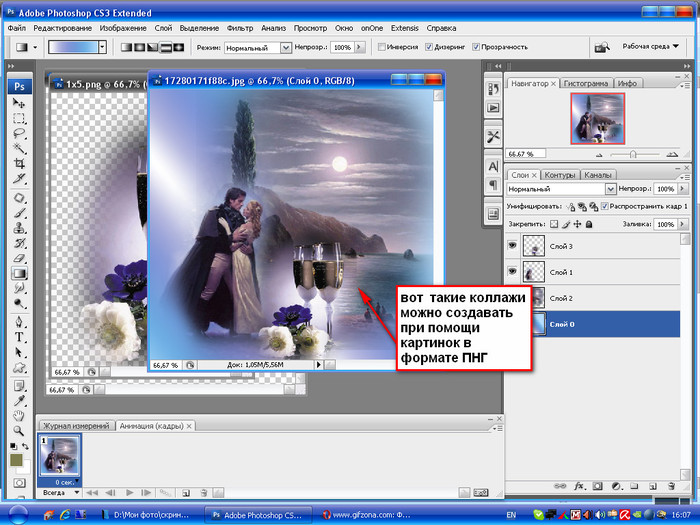Select the Dodge tool

coord(19,304)
